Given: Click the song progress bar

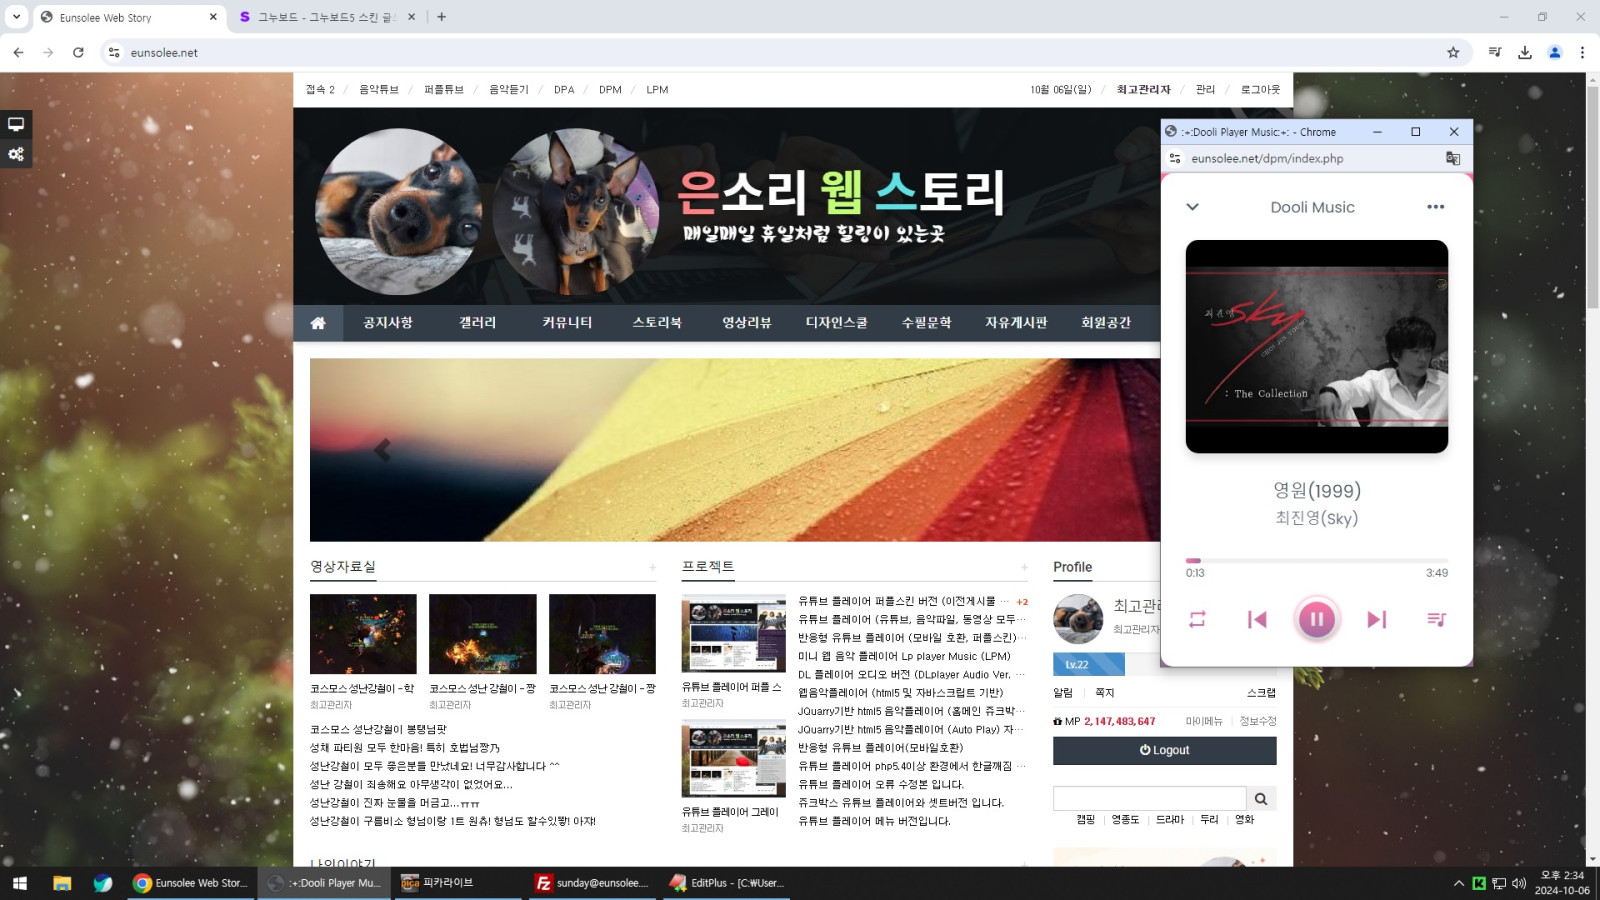Looking at the screenshot, I should click(1316, 561).
